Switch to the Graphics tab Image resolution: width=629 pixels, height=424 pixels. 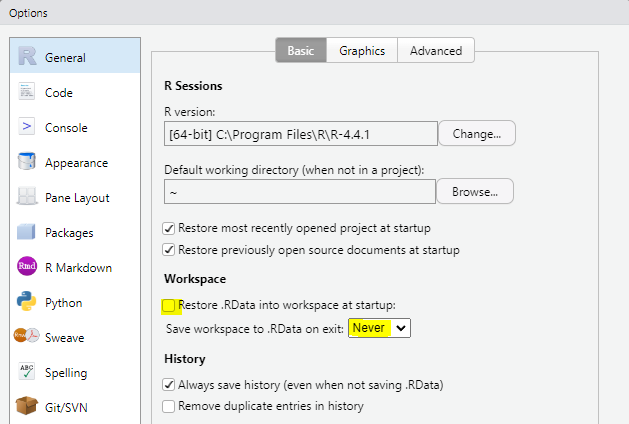(362, 51)
